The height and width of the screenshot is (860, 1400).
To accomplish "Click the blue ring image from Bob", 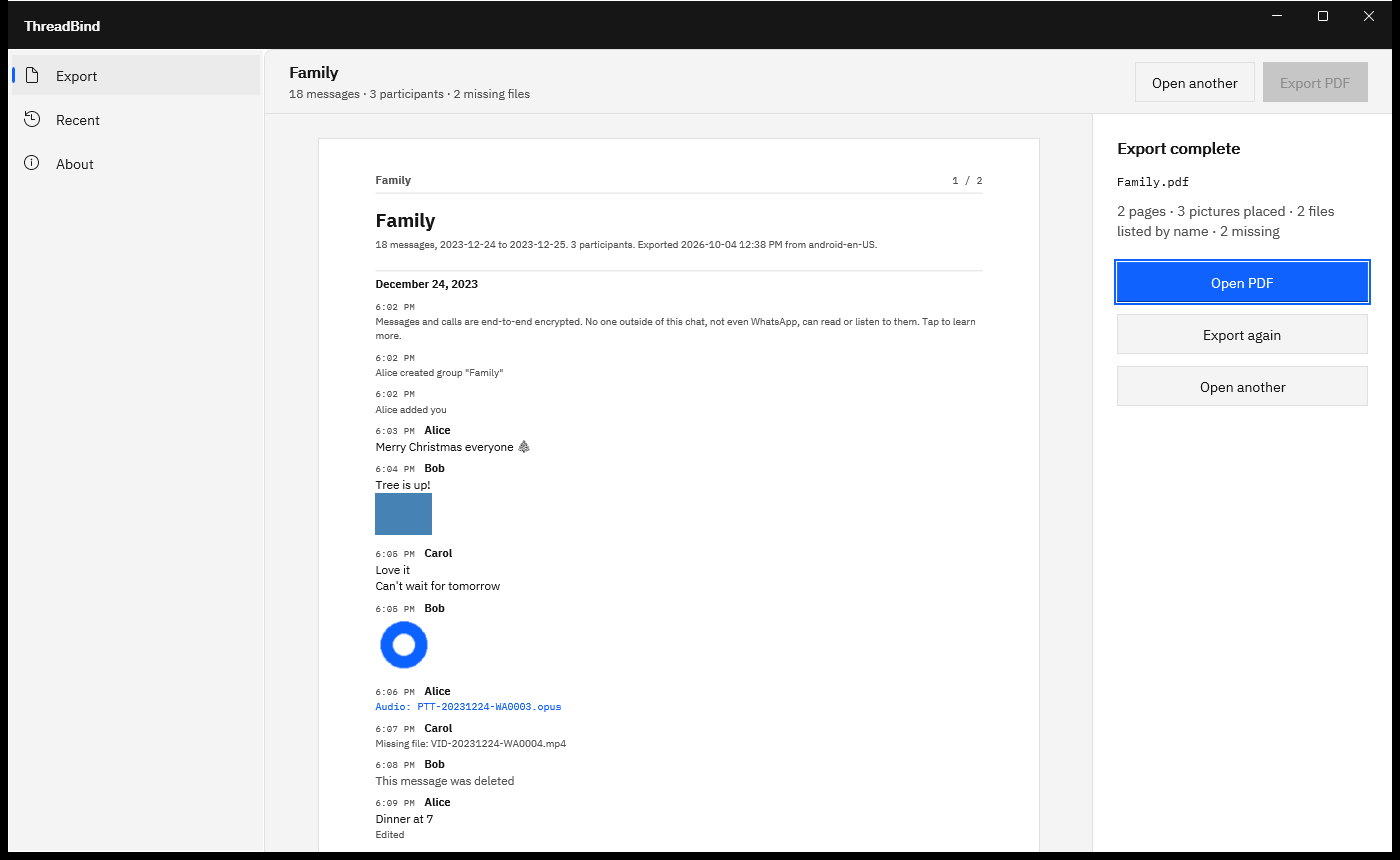I will coord(404,645).
